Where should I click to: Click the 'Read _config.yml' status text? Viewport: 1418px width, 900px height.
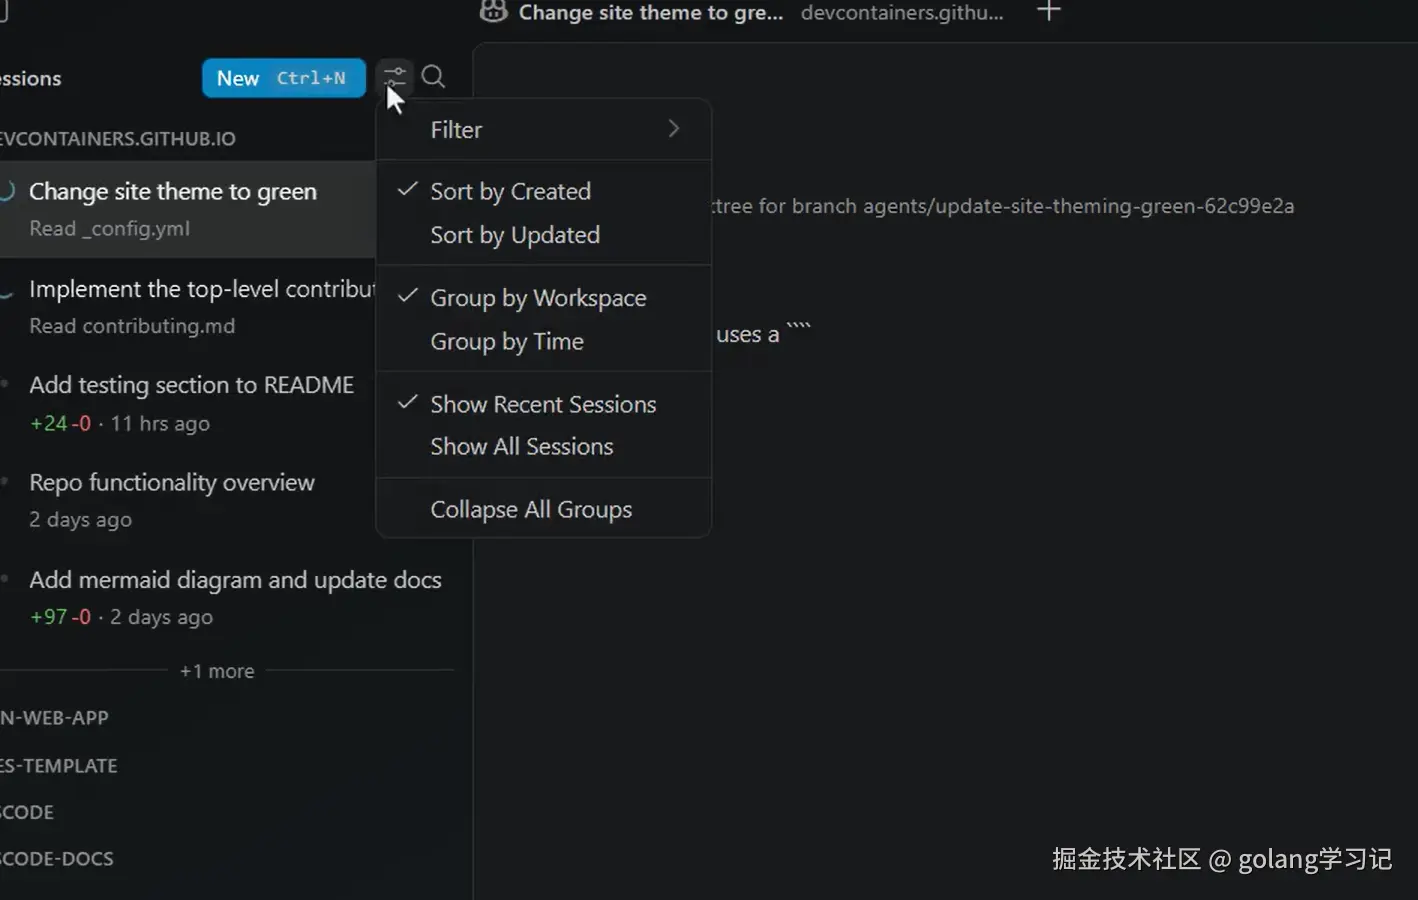coord(110,229)
